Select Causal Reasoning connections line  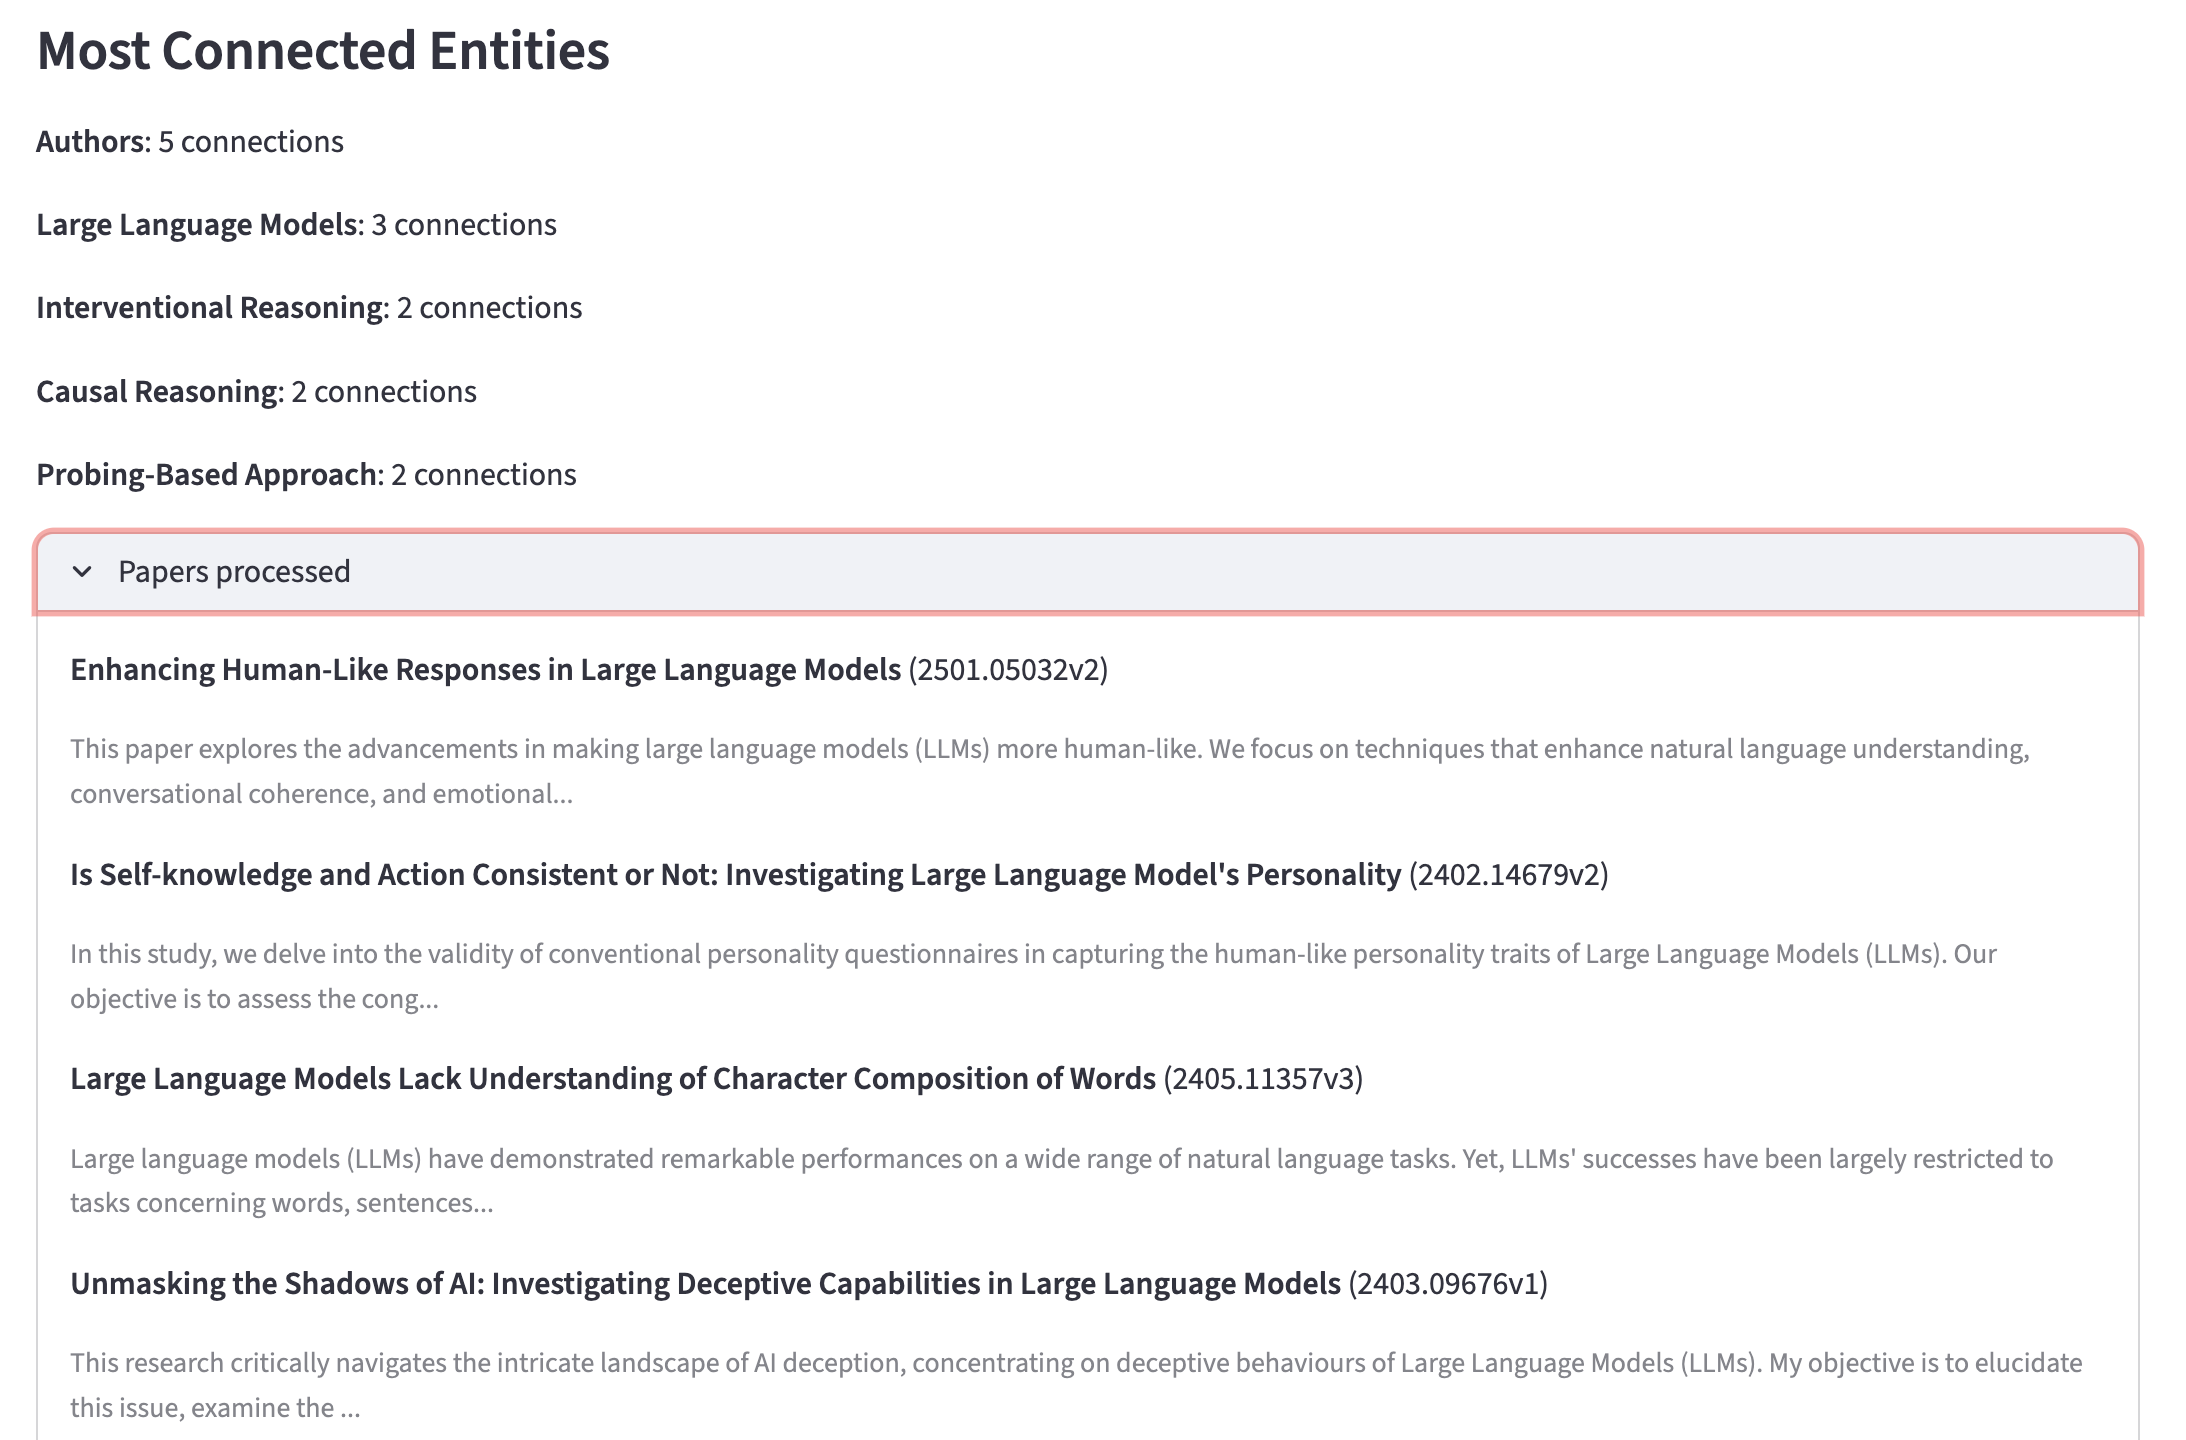(256, 392)
